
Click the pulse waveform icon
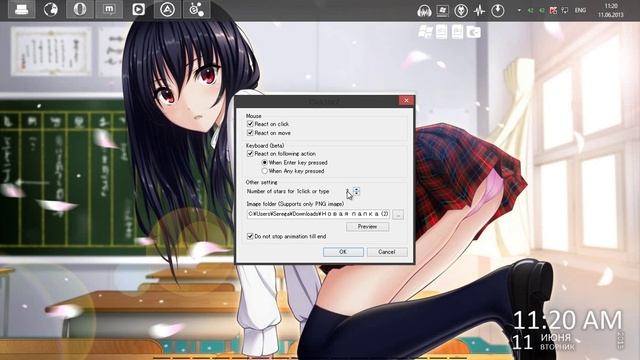(x=479, y=11)
